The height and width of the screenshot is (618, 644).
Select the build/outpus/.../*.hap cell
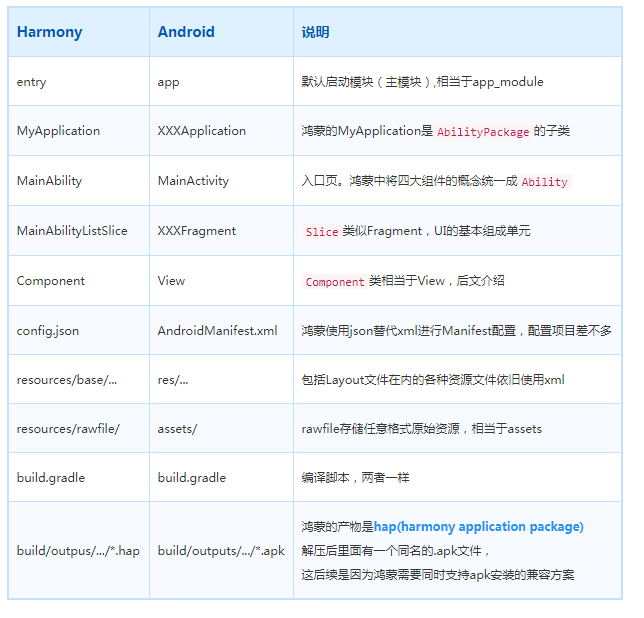point(78,551)
